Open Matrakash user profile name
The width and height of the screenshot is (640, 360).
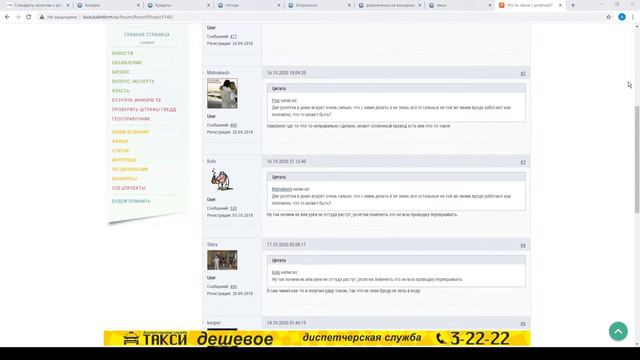(x=218, y=73)
